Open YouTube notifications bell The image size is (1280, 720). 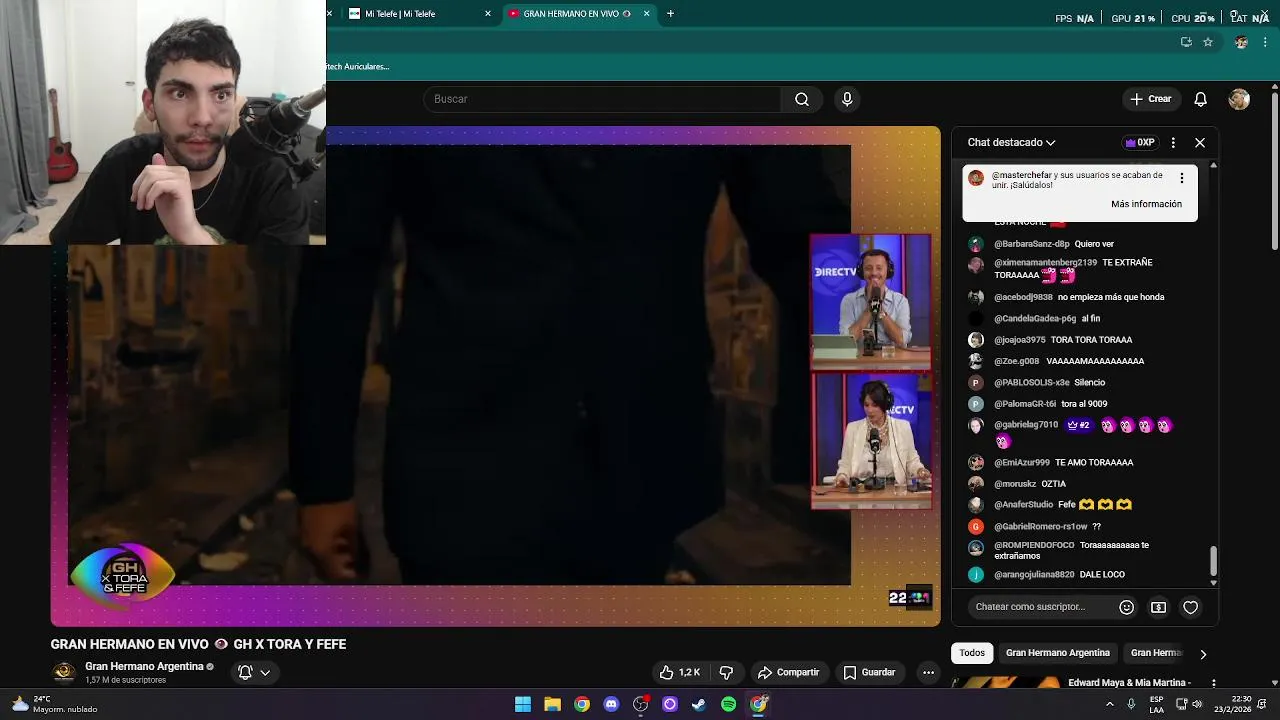pyautogui.click(x=1201, y=99)
